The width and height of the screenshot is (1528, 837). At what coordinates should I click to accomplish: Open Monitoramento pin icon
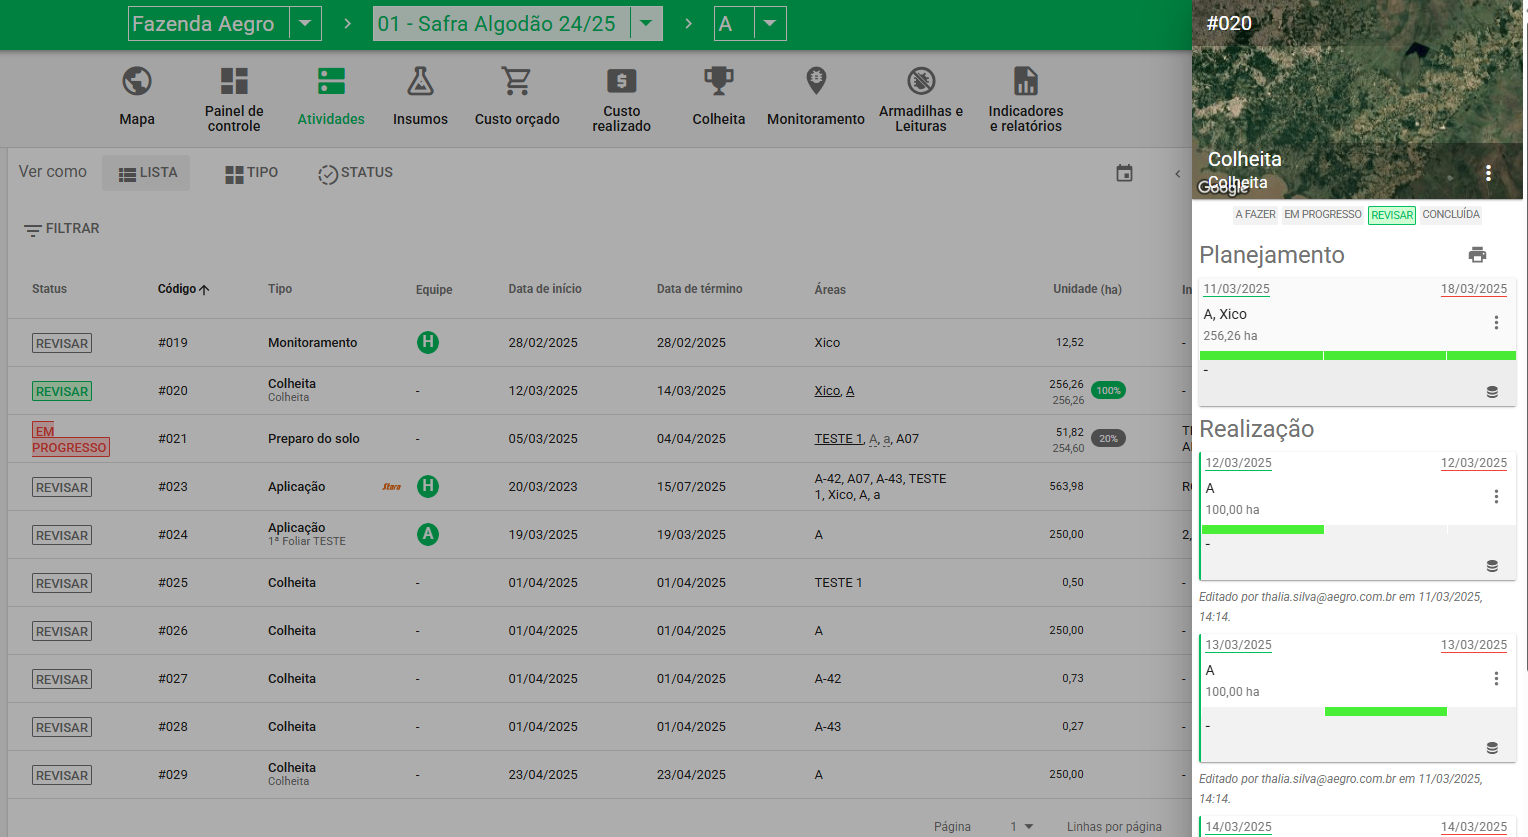point(816,81)
